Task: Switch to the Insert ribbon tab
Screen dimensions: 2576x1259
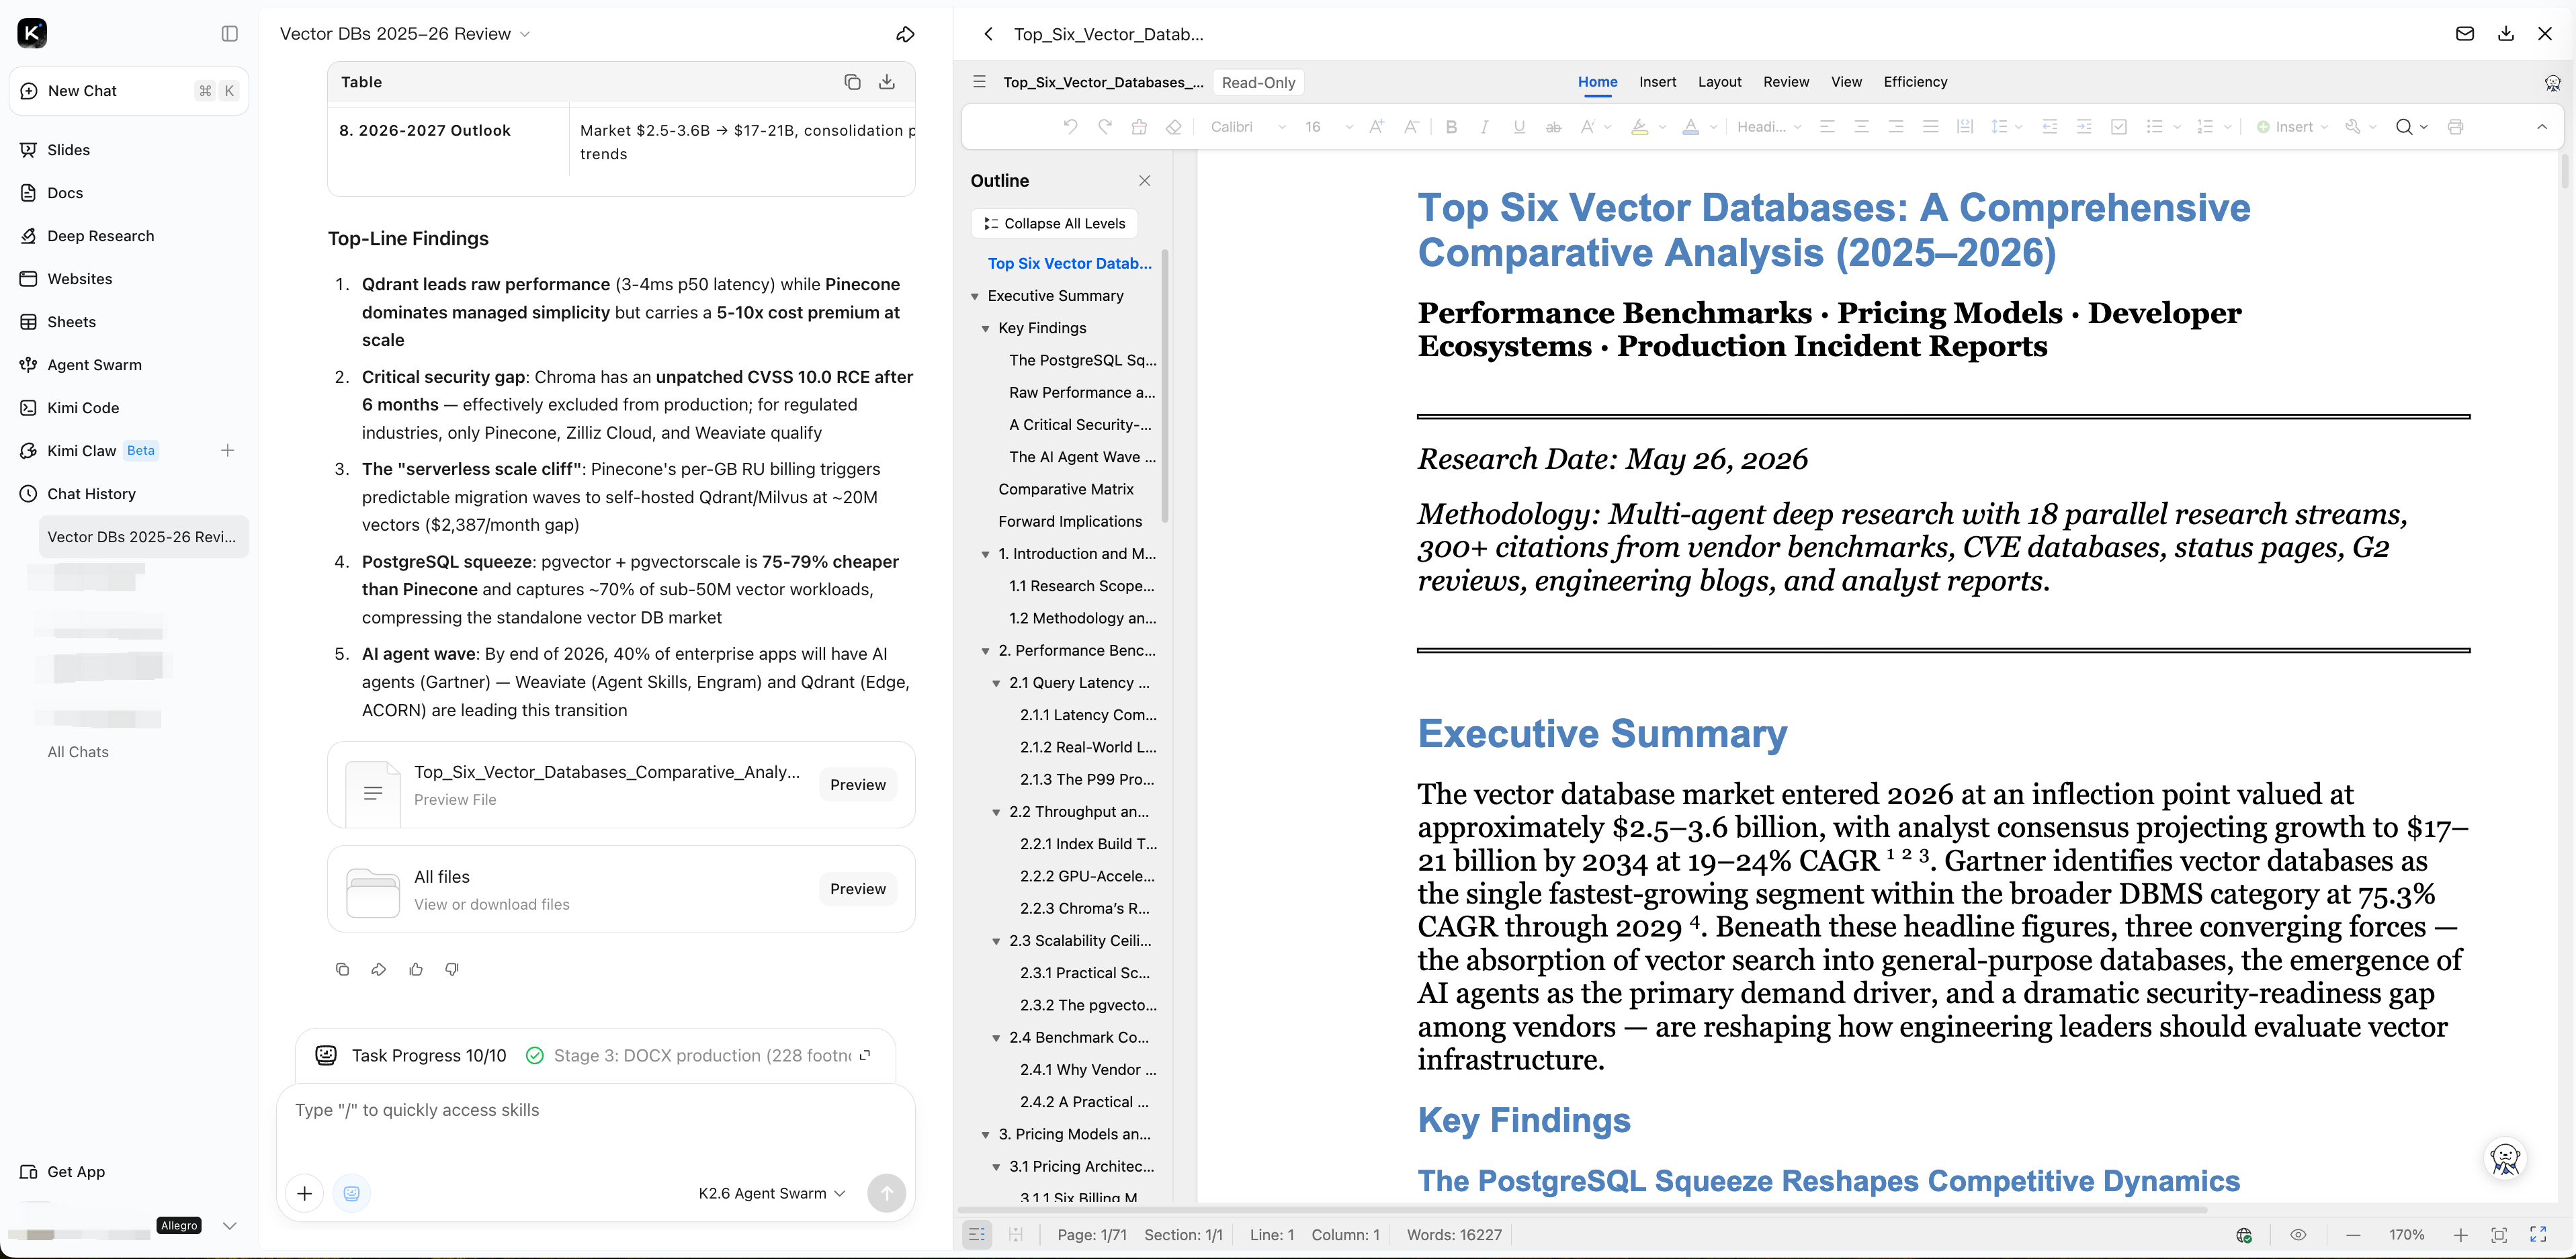Action: pos(1657,82)
